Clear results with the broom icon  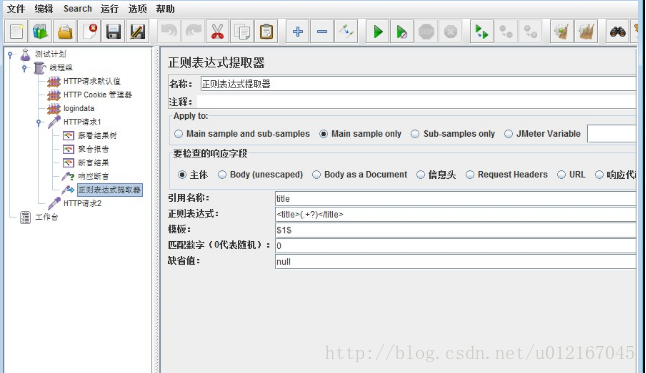tap(562, 31)
